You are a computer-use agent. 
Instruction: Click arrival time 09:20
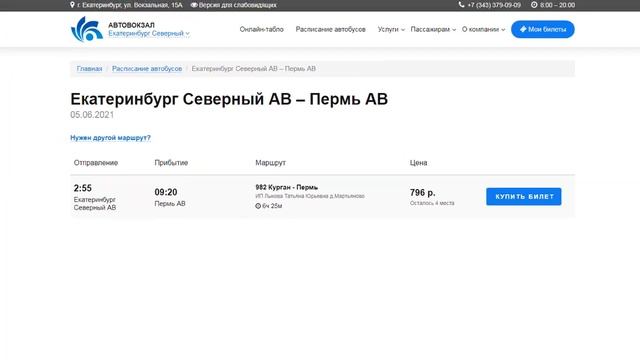pos(166,192)
